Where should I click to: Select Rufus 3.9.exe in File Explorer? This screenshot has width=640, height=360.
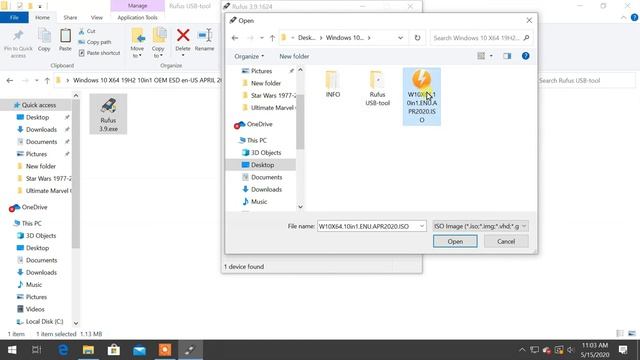click(x=108, y=114)
